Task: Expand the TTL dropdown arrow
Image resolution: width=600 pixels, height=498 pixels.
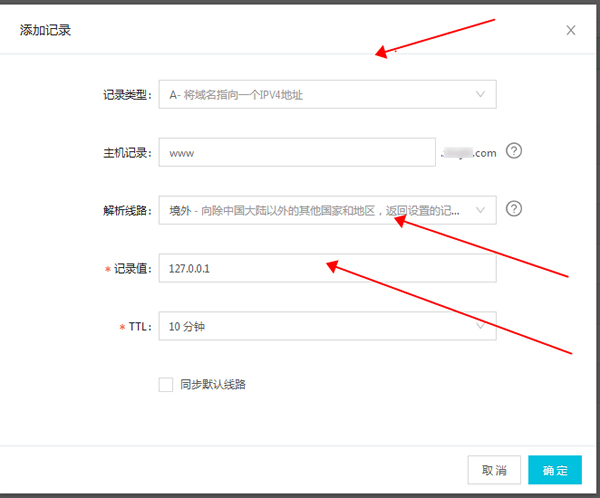Action: 481,325
